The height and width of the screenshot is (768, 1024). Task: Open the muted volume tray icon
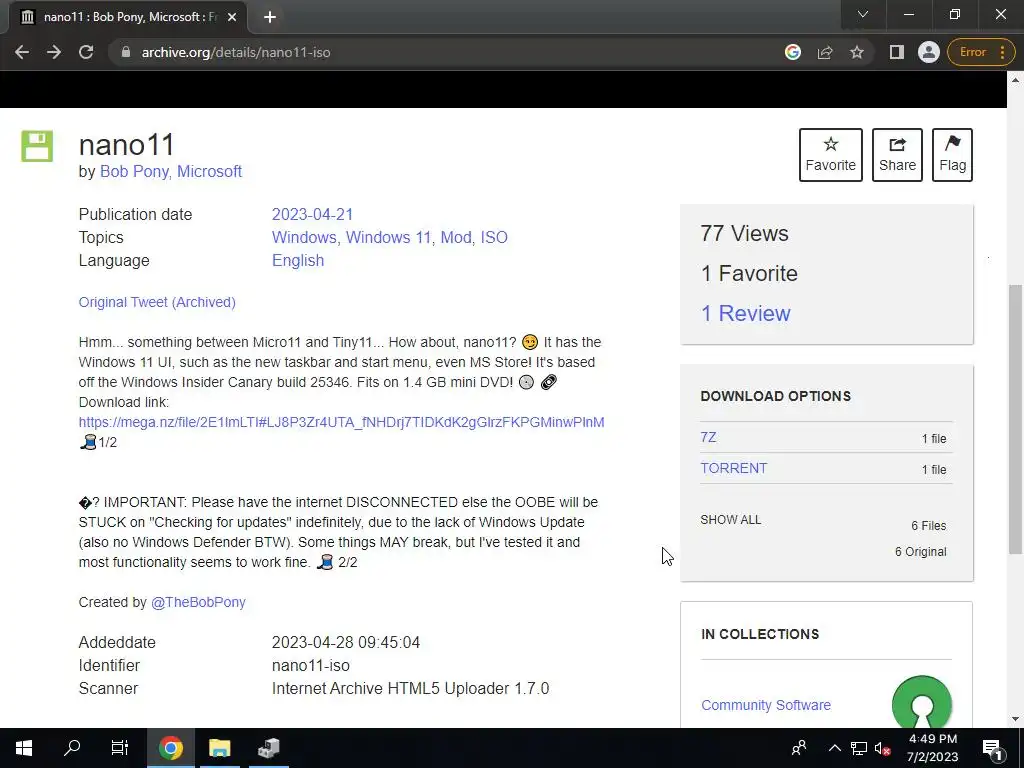882,748
